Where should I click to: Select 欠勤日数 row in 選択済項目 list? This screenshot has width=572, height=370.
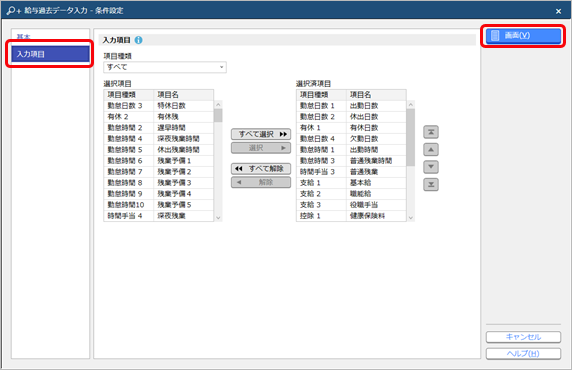tap(351, 139)
